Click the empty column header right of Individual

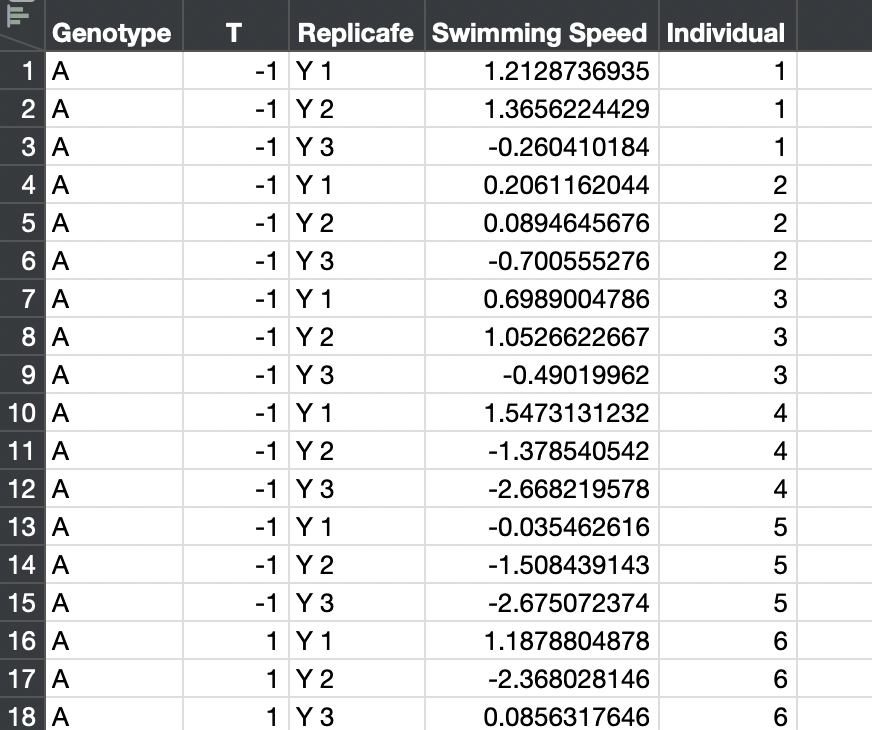[834, 33]
